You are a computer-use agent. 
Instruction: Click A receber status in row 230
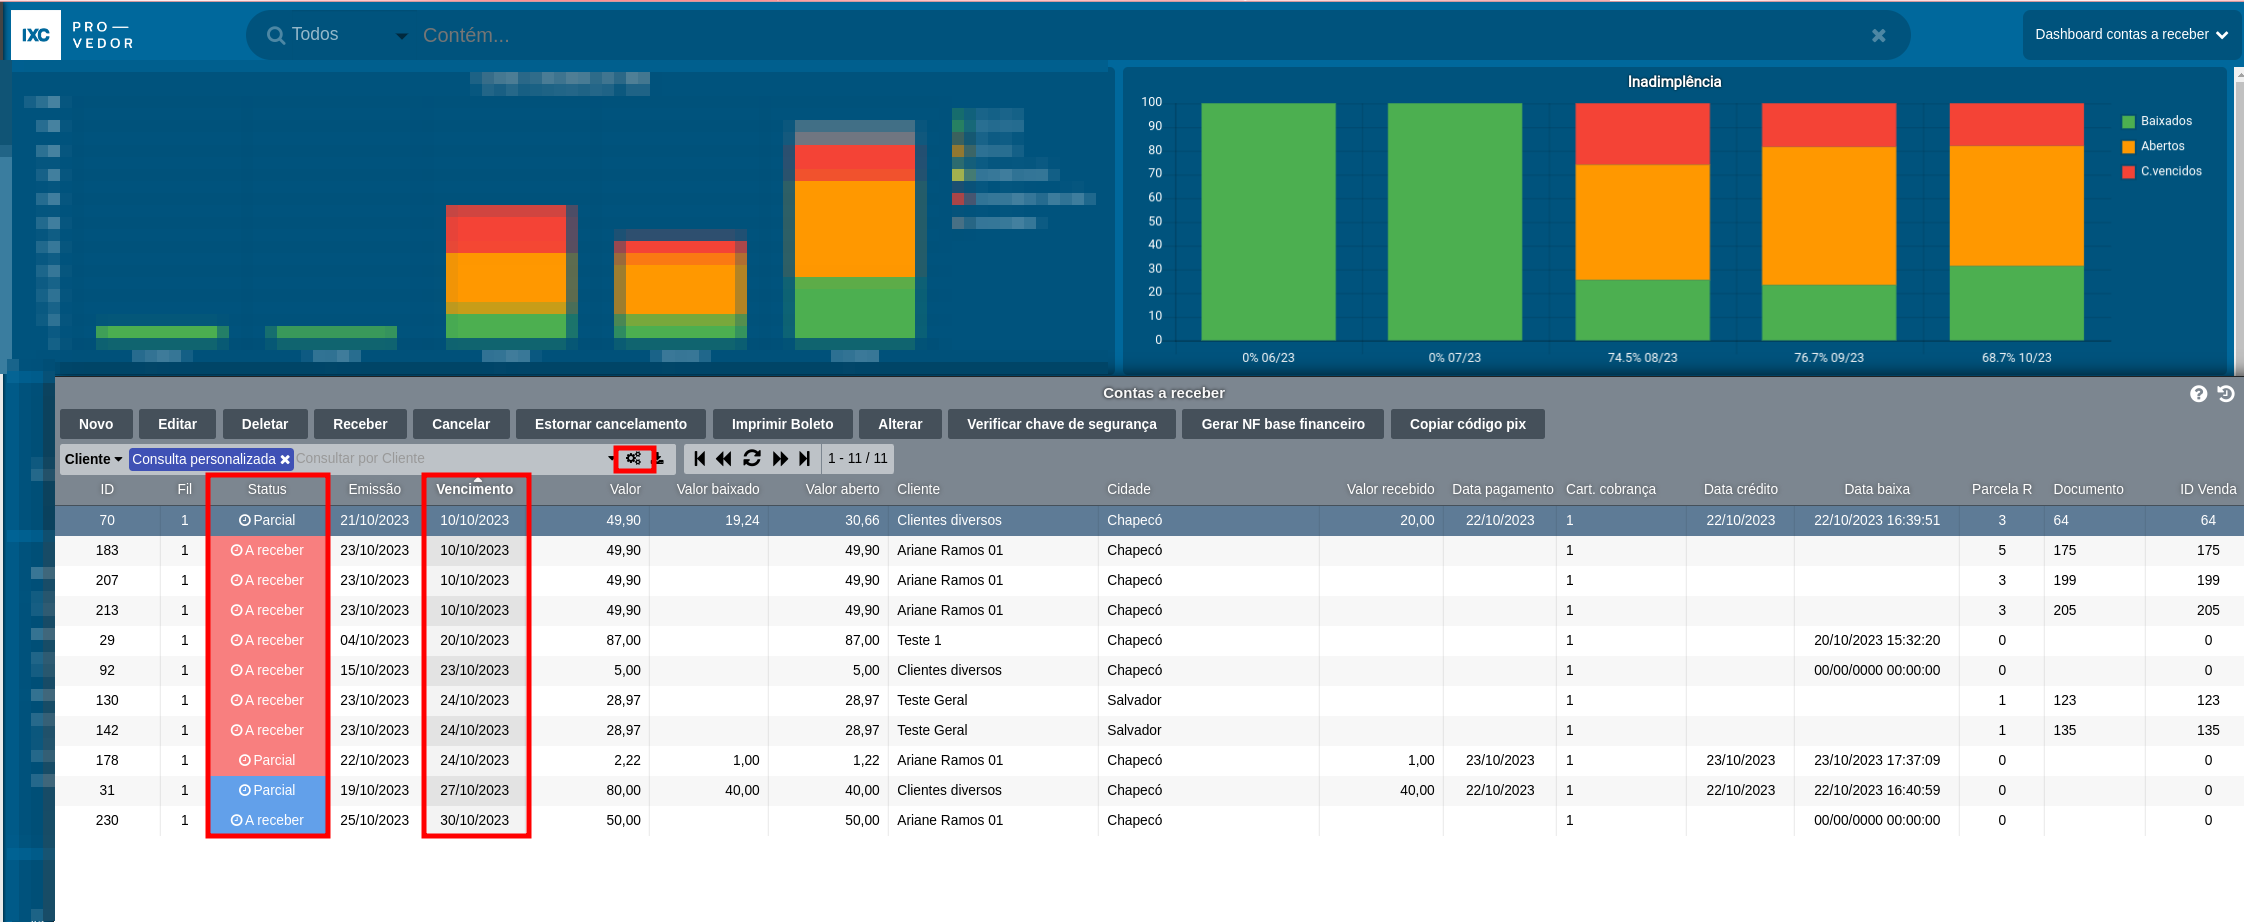click(x=267, y=820)
